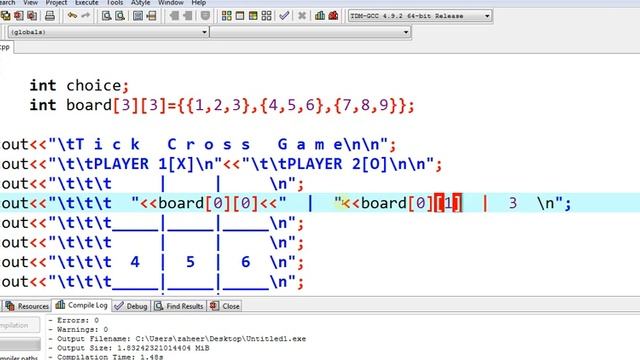Run the program with the window icon
Screen dimensions: 640x360
pyautogui.click(x=240, y=16)
